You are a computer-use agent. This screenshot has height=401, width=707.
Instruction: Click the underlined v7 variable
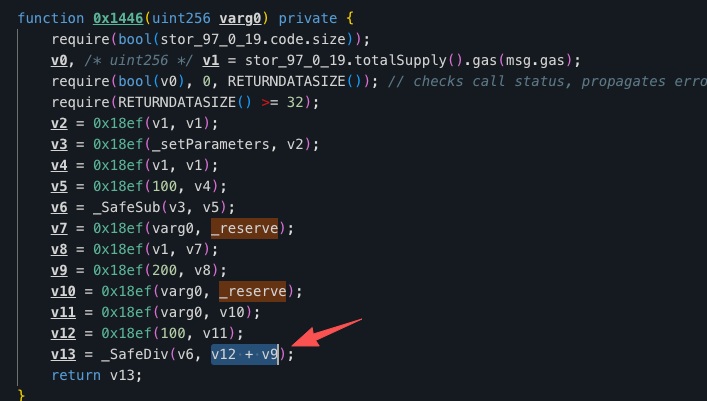click(59, 228)
